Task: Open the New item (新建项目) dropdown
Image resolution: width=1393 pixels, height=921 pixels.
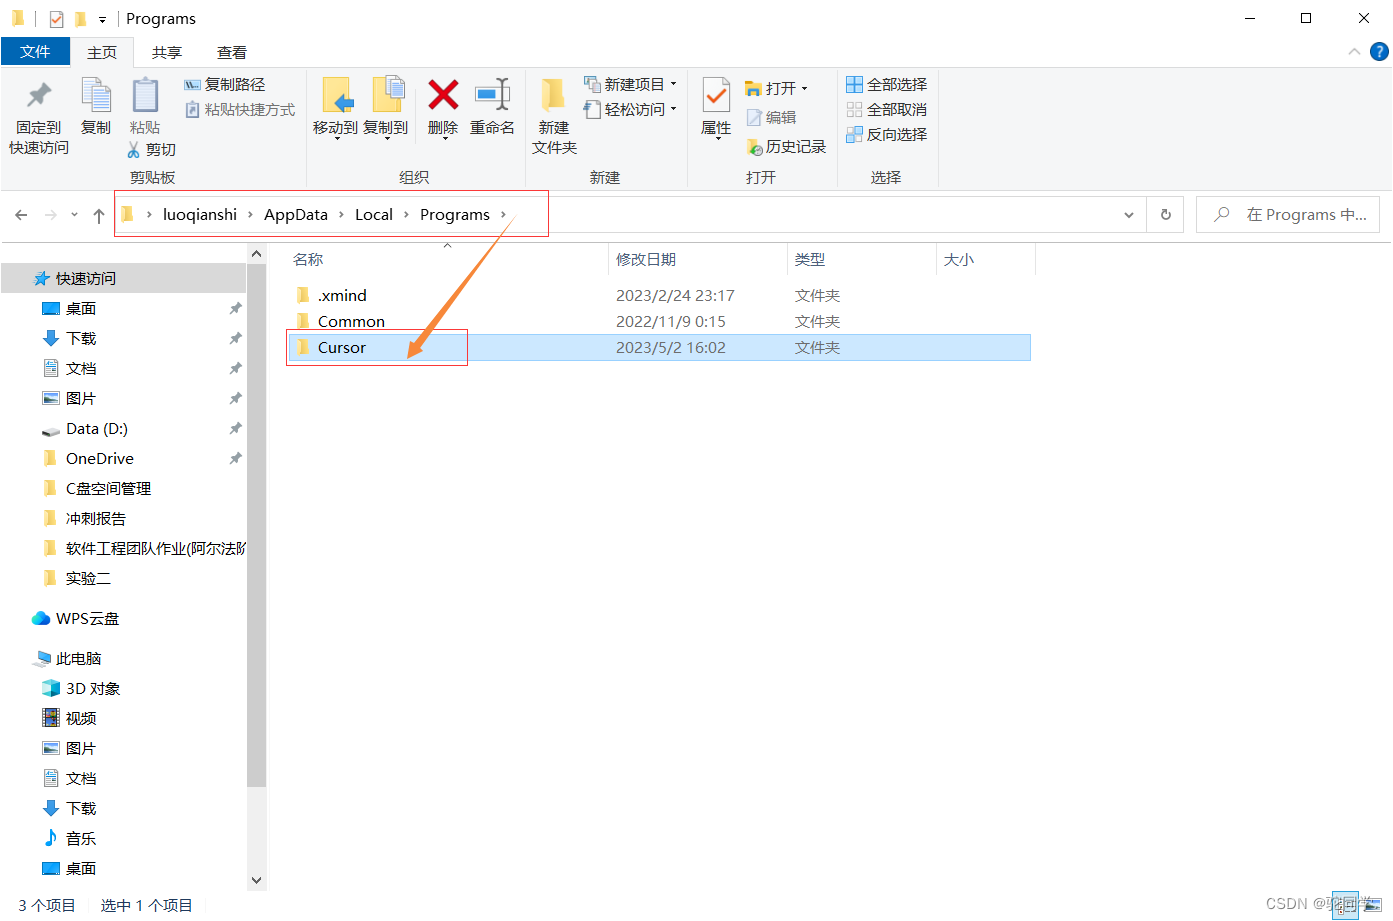Action: pos(631,85)
